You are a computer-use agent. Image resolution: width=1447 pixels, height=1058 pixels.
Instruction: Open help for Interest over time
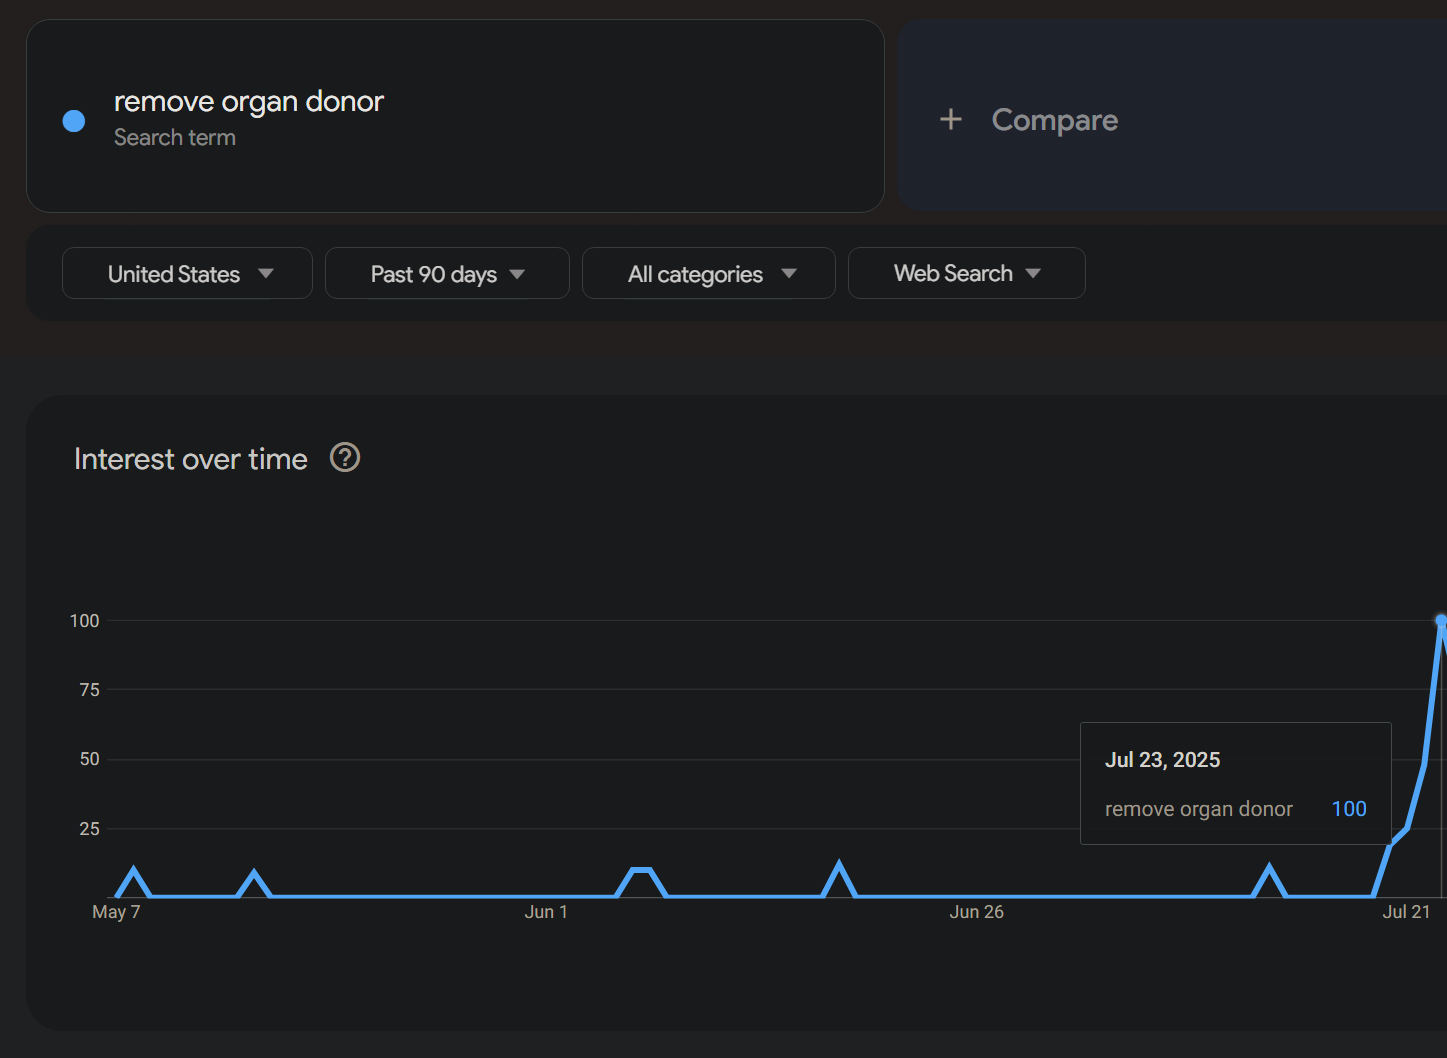(345, 458)
